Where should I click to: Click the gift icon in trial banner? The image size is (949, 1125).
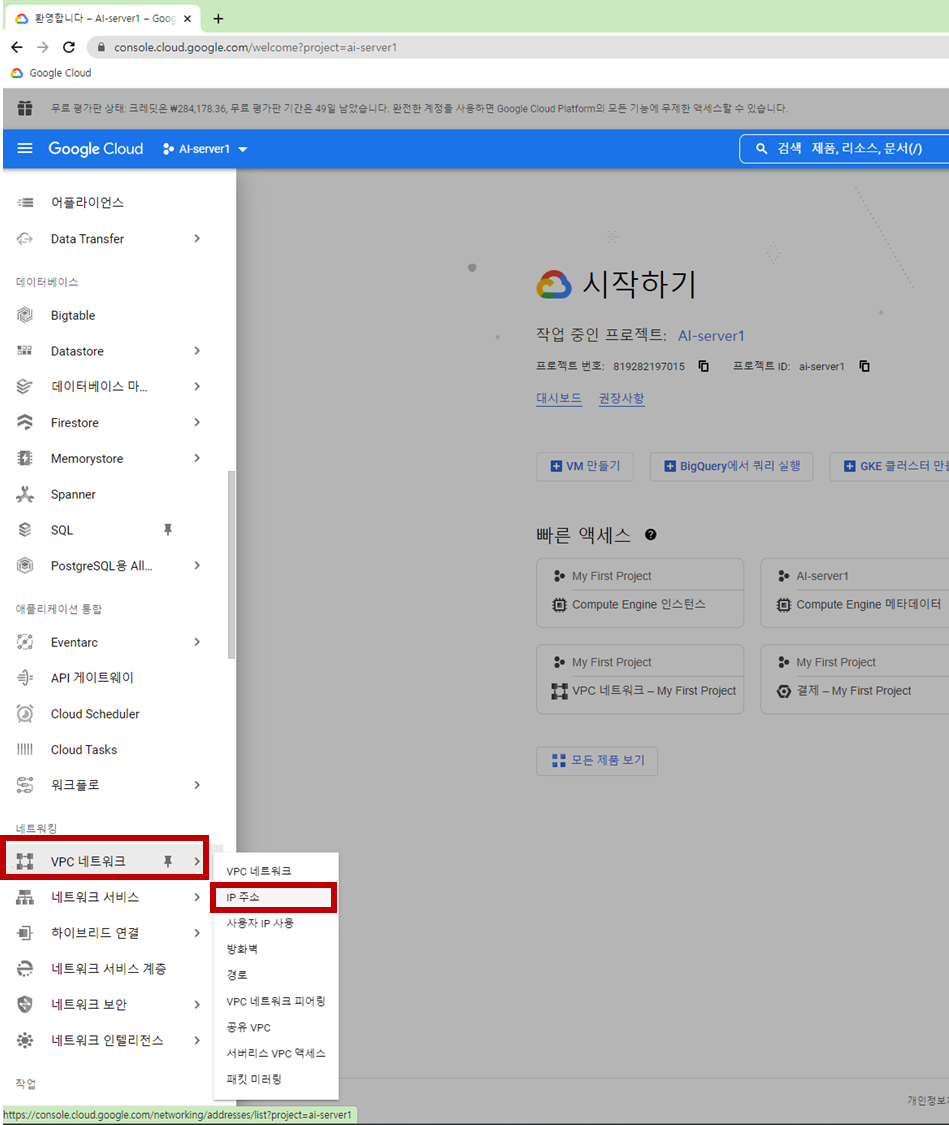(25, 108)
